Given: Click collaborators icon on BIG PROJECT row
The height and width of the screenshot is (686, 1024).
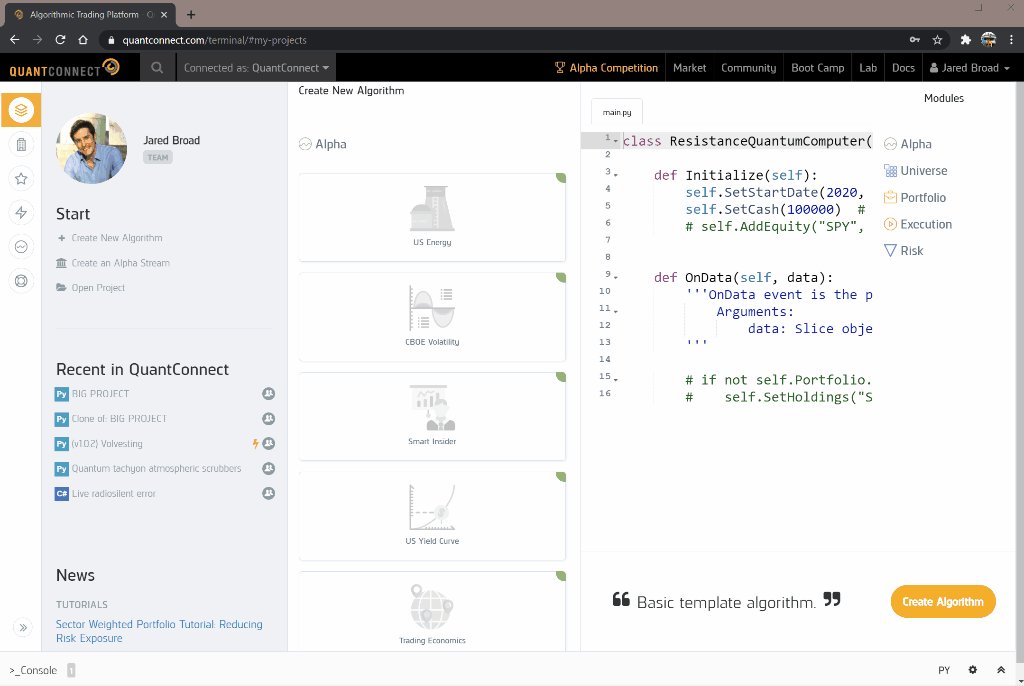Looking at the screenshot, I should click(268, 393).
